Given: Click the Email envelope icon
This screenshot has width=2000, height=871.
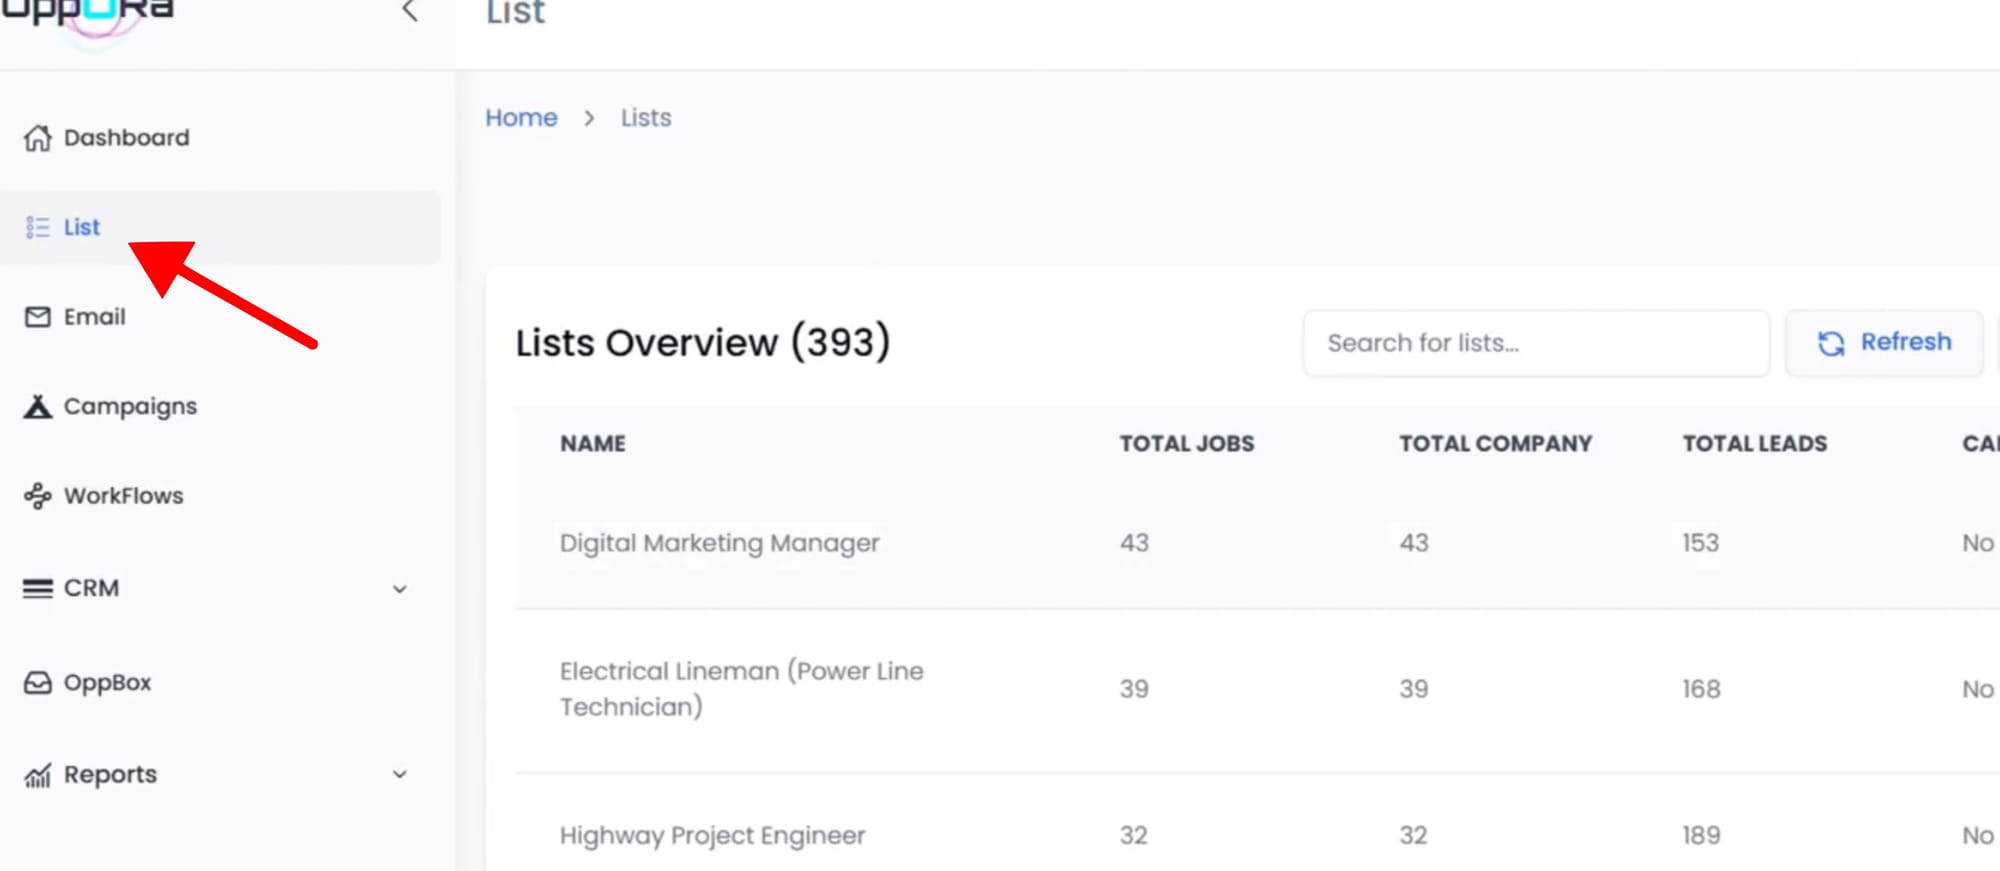Looking at the screenshot, I should 37,317.
